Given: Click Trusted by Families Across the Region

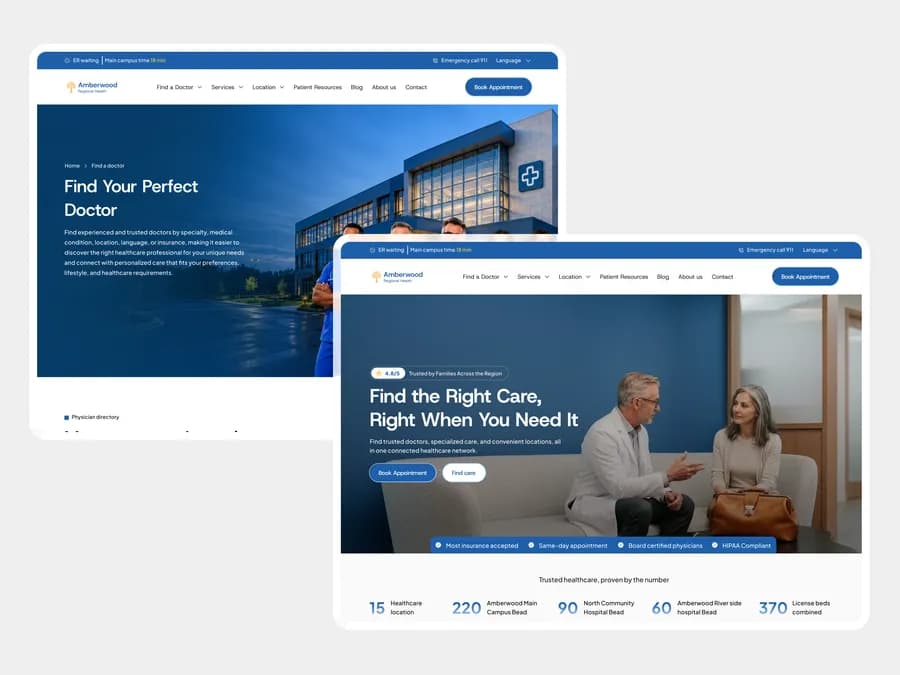Looking at the screenshot, I should [x=455, y=374].
